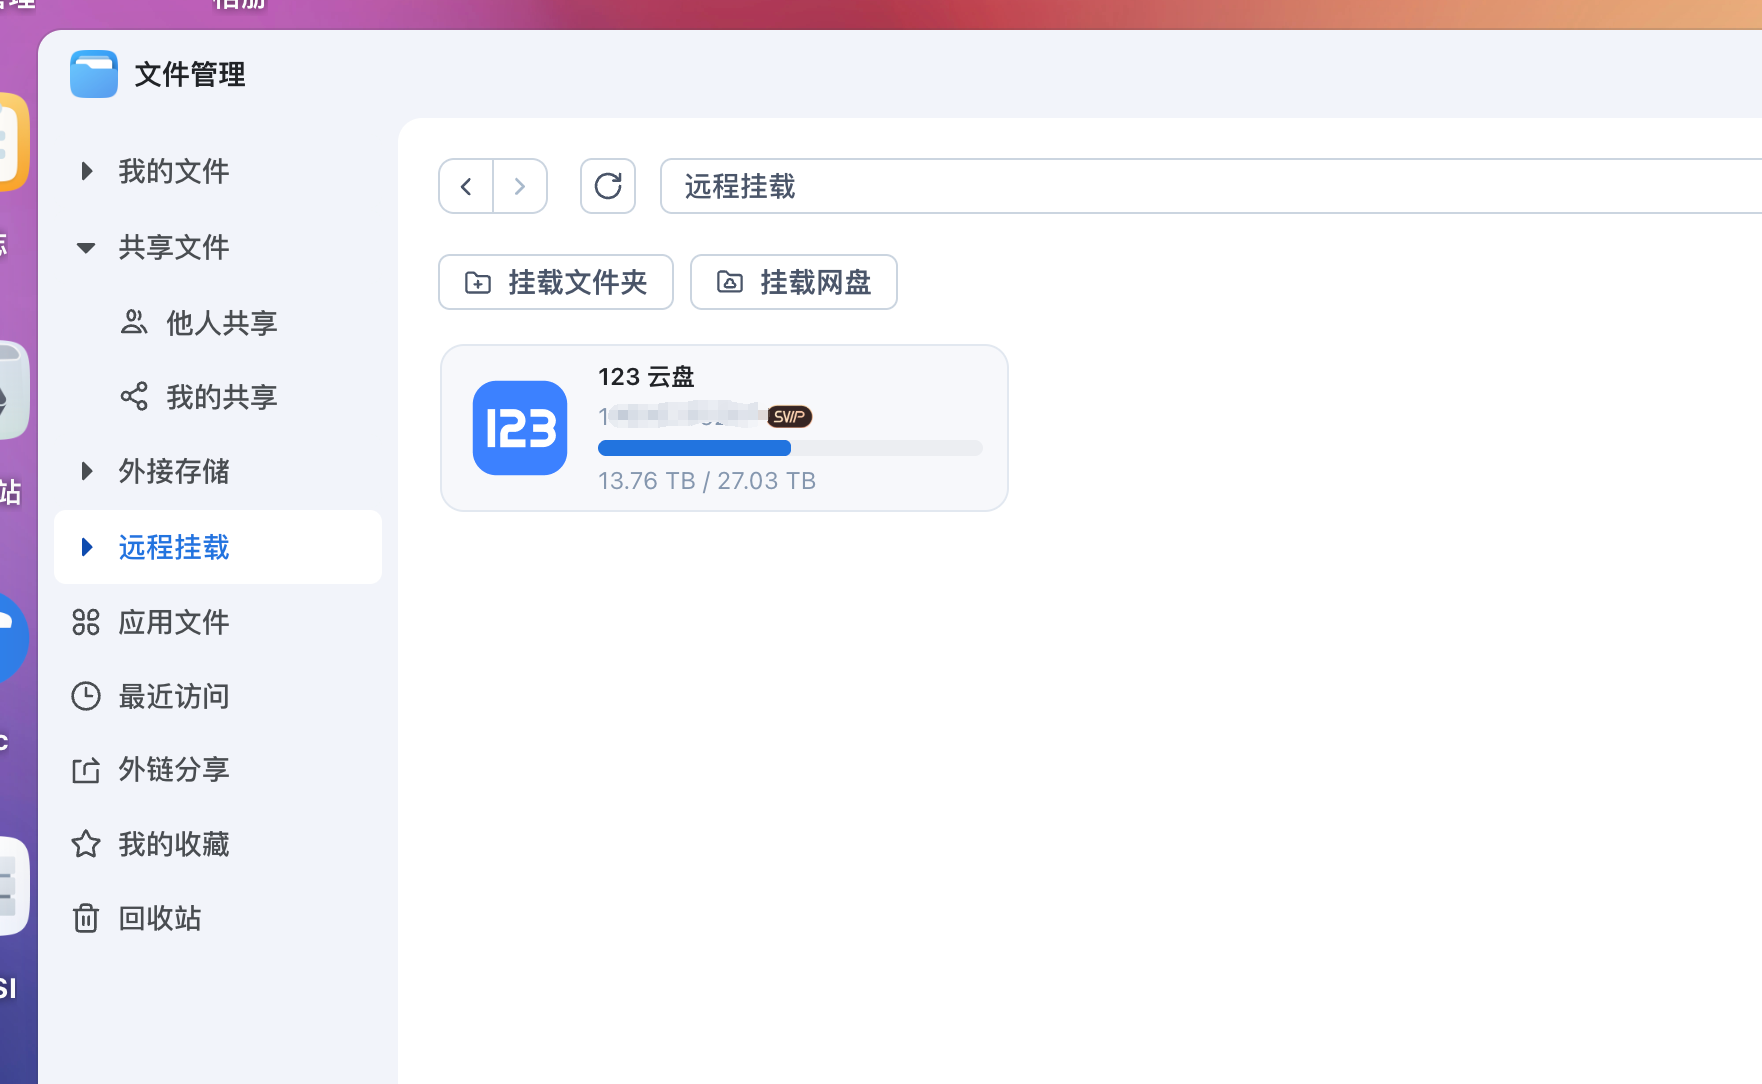Screen dimensions: 1762x1084
Task: Click the 123 云盘 logo icon
Action: coord(520,428)
